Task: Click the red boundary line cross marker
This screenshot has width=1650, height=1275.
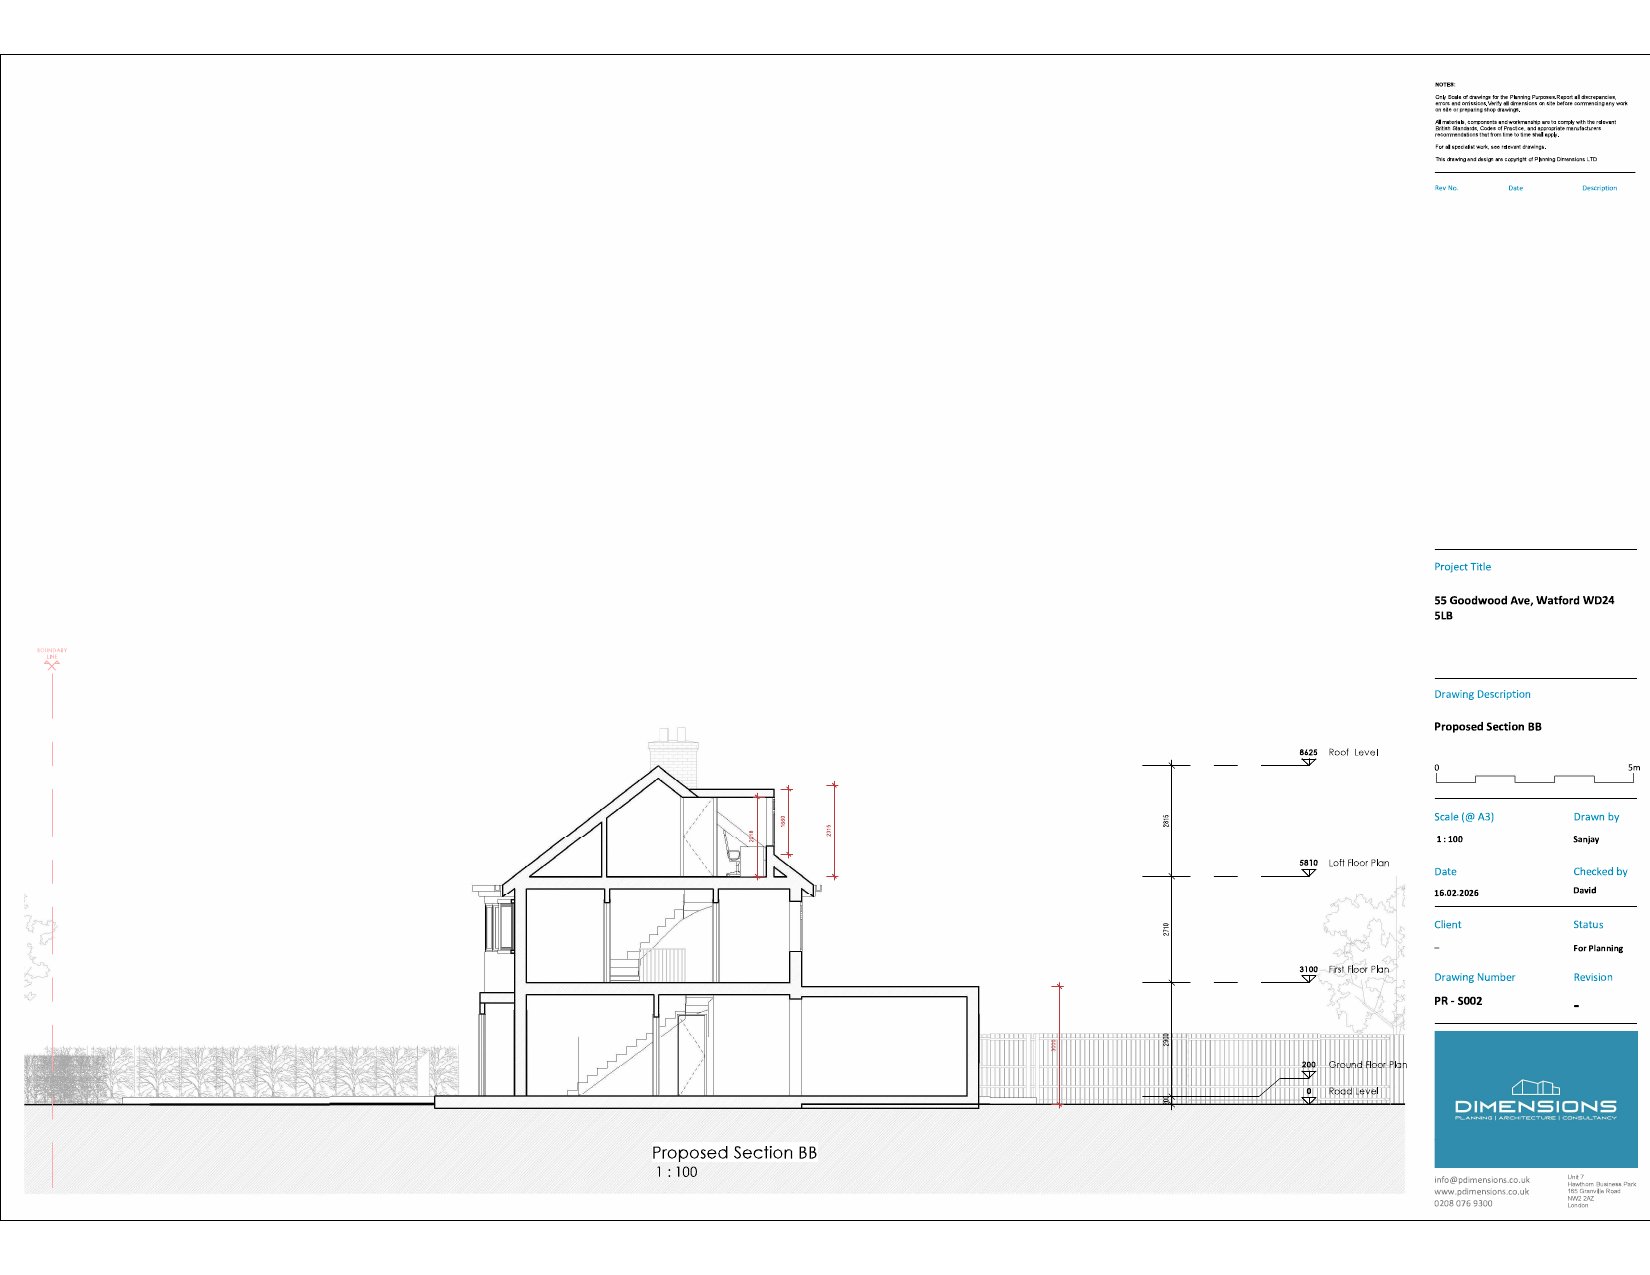Action: [x=52, y=665]
